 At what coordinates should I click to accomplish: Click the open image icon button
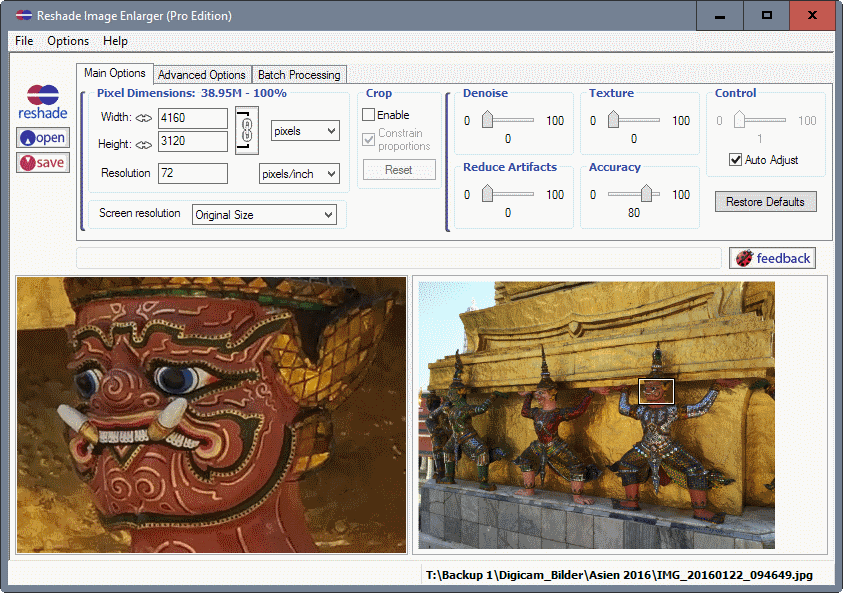(x=42, y=137)
